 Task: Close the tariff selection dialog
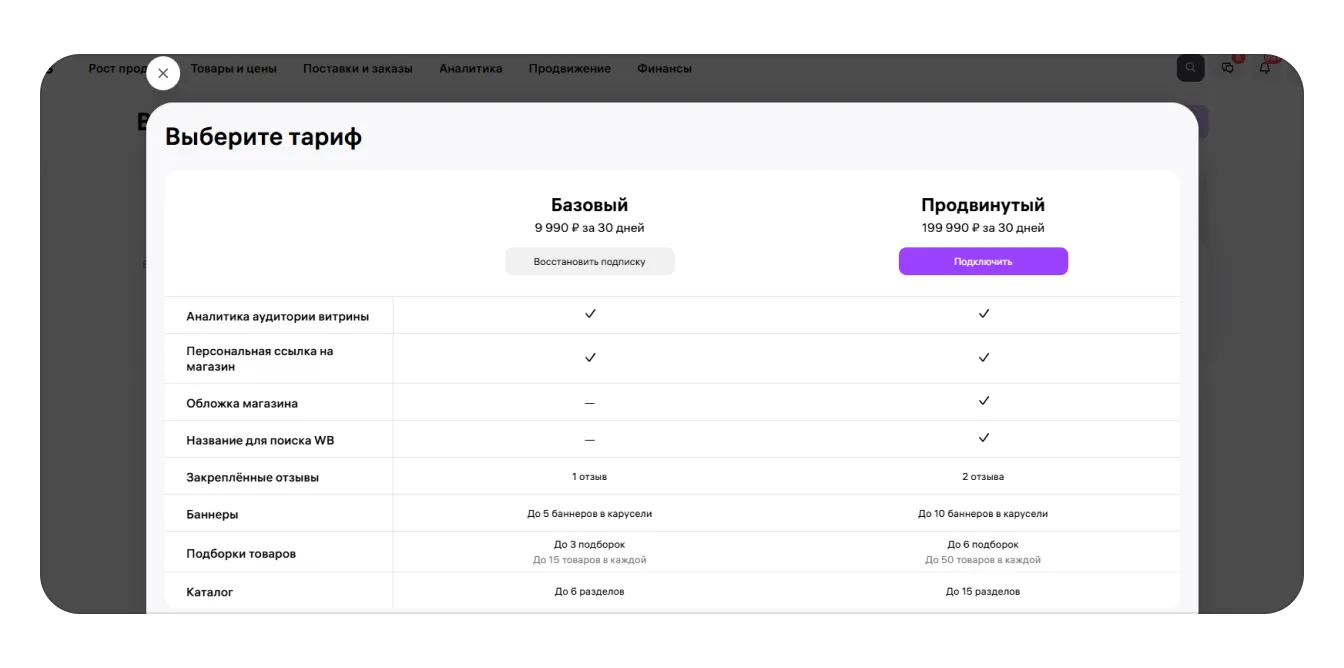pos(163,73)
